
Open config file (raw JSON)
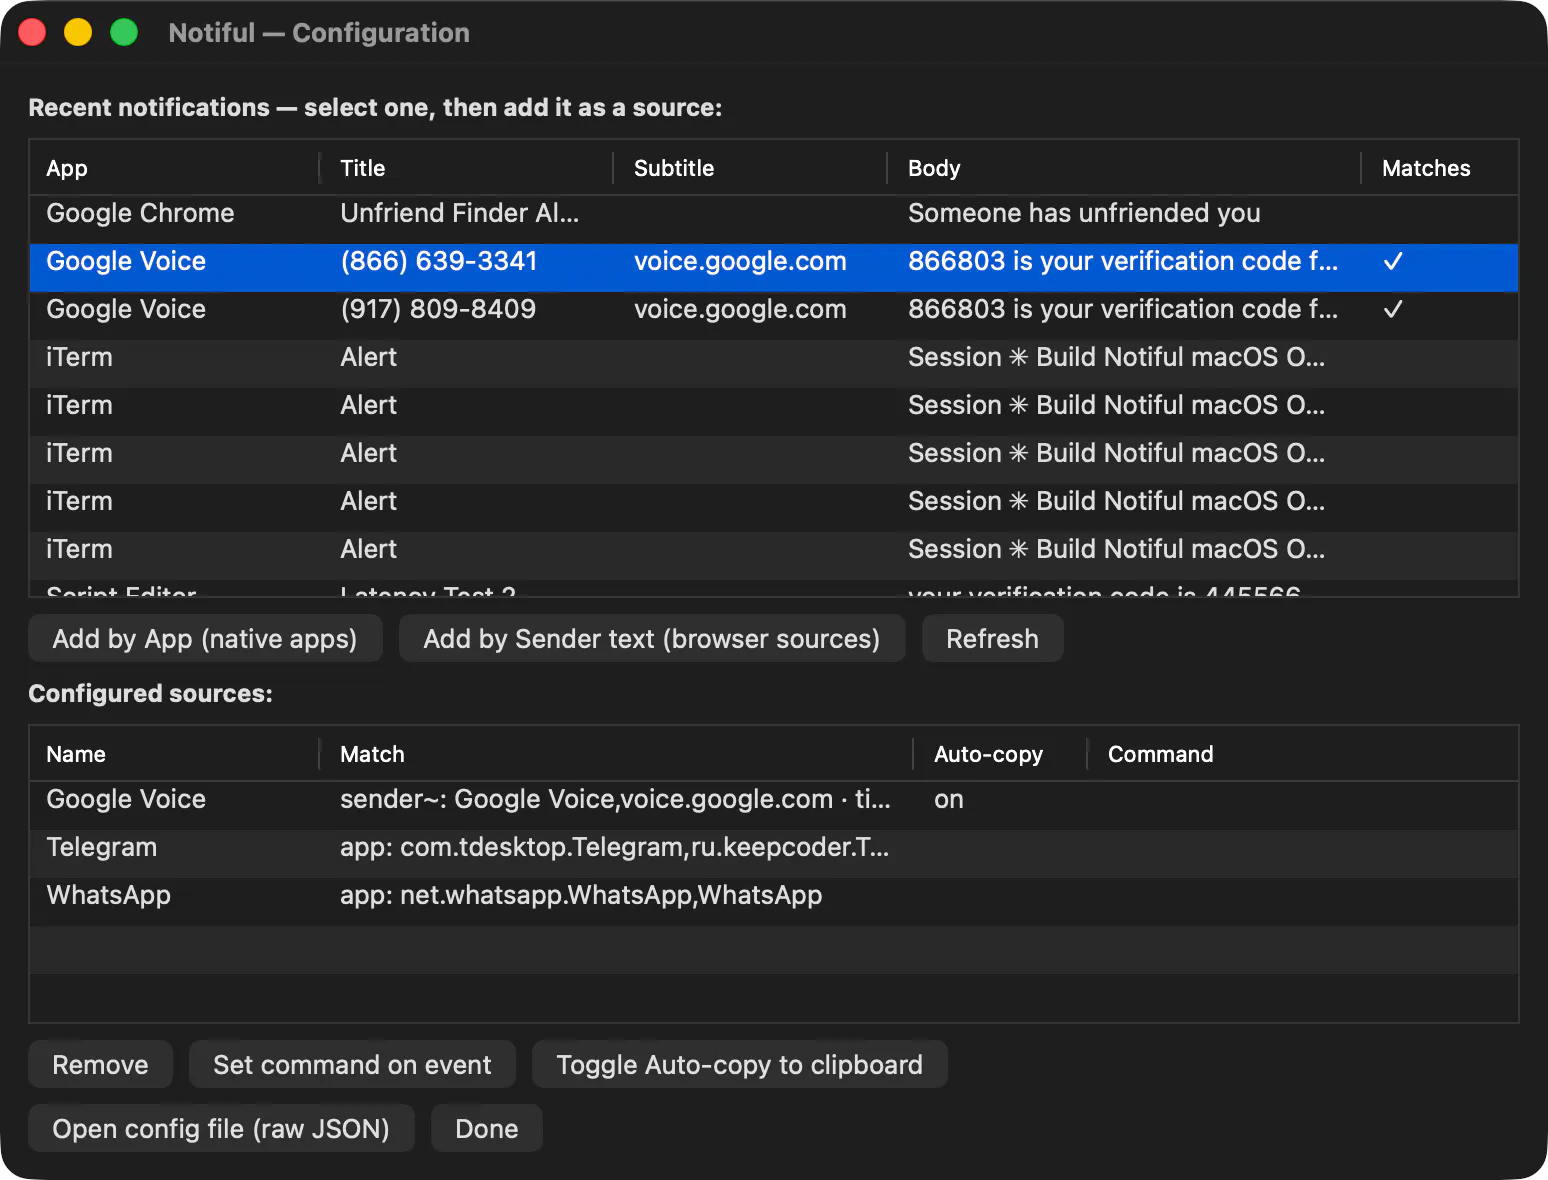click(x=221, y=1129)
